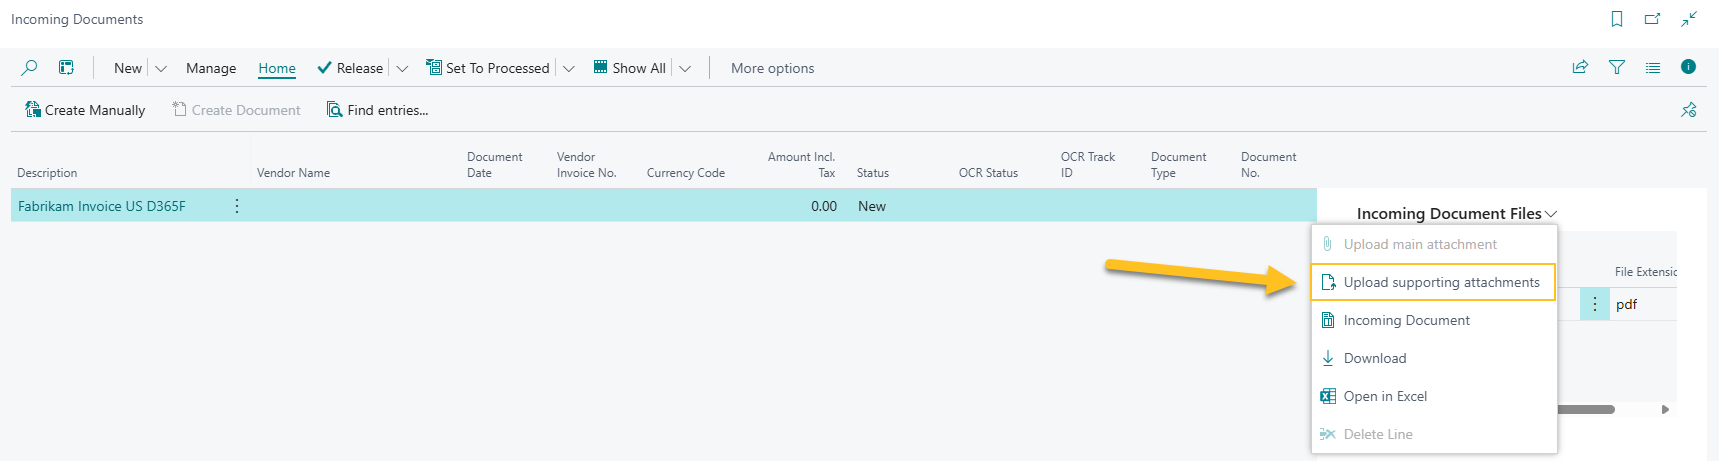Select Upload supporting attachments menu item
The image size is (1719, 461).
[1441, 283]
